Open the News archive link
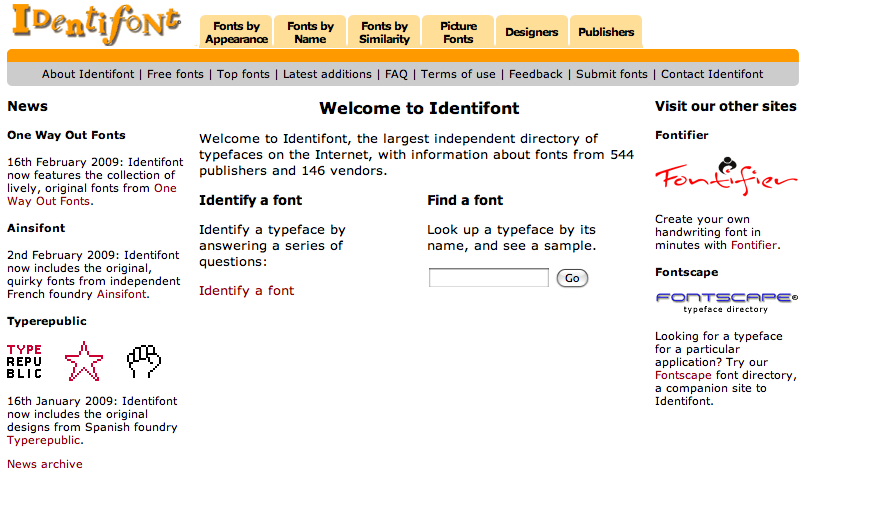The height and width of the screenshot is (508, 891). pyautogui.click(x=45, y=464)
